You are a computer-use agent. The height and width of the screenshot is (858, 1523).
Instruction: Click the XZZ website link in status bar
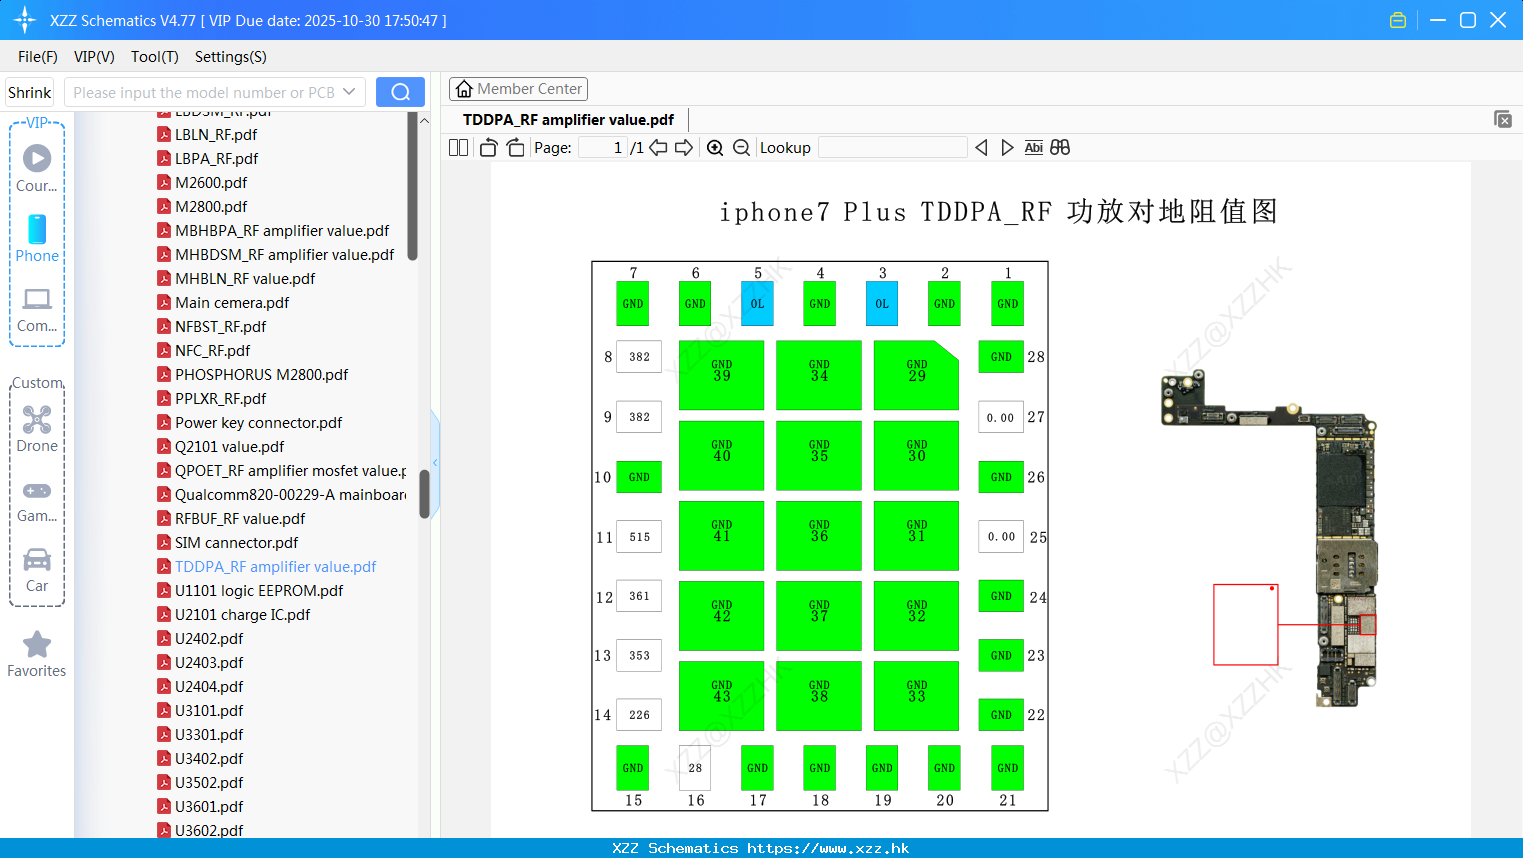(x=828, y=848)
